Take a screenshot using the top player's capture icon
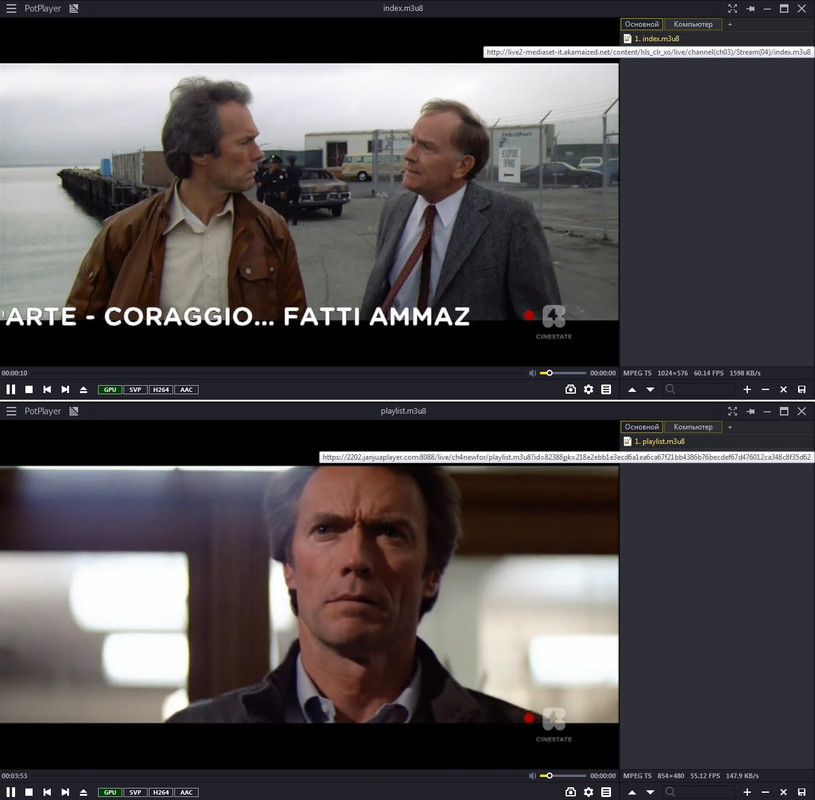Viewport: 815px width, 800px height. [570, 389]
